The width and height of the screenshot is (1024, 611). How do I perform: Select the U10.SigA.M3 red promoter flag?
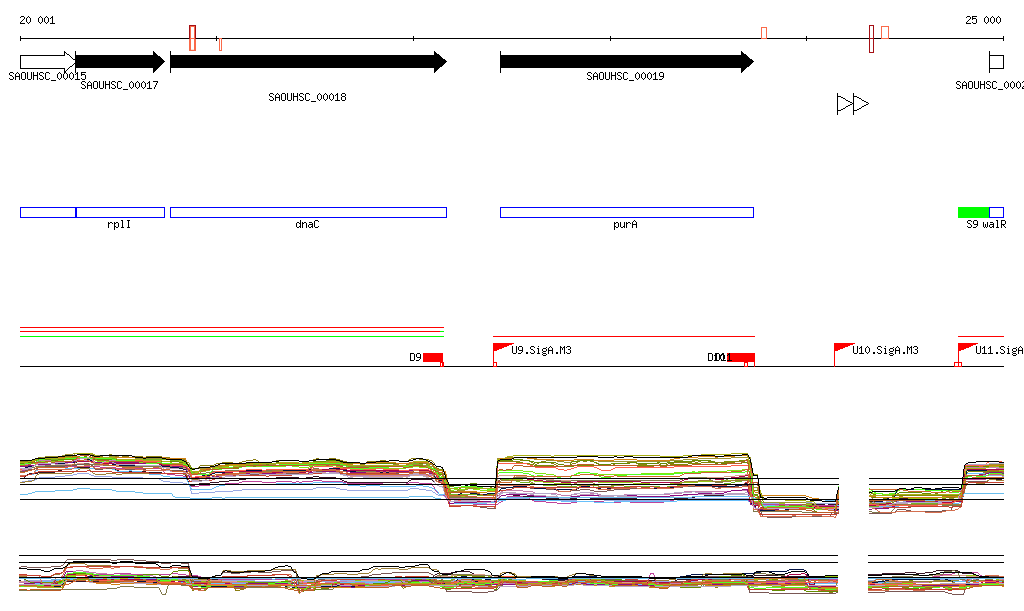844,349
